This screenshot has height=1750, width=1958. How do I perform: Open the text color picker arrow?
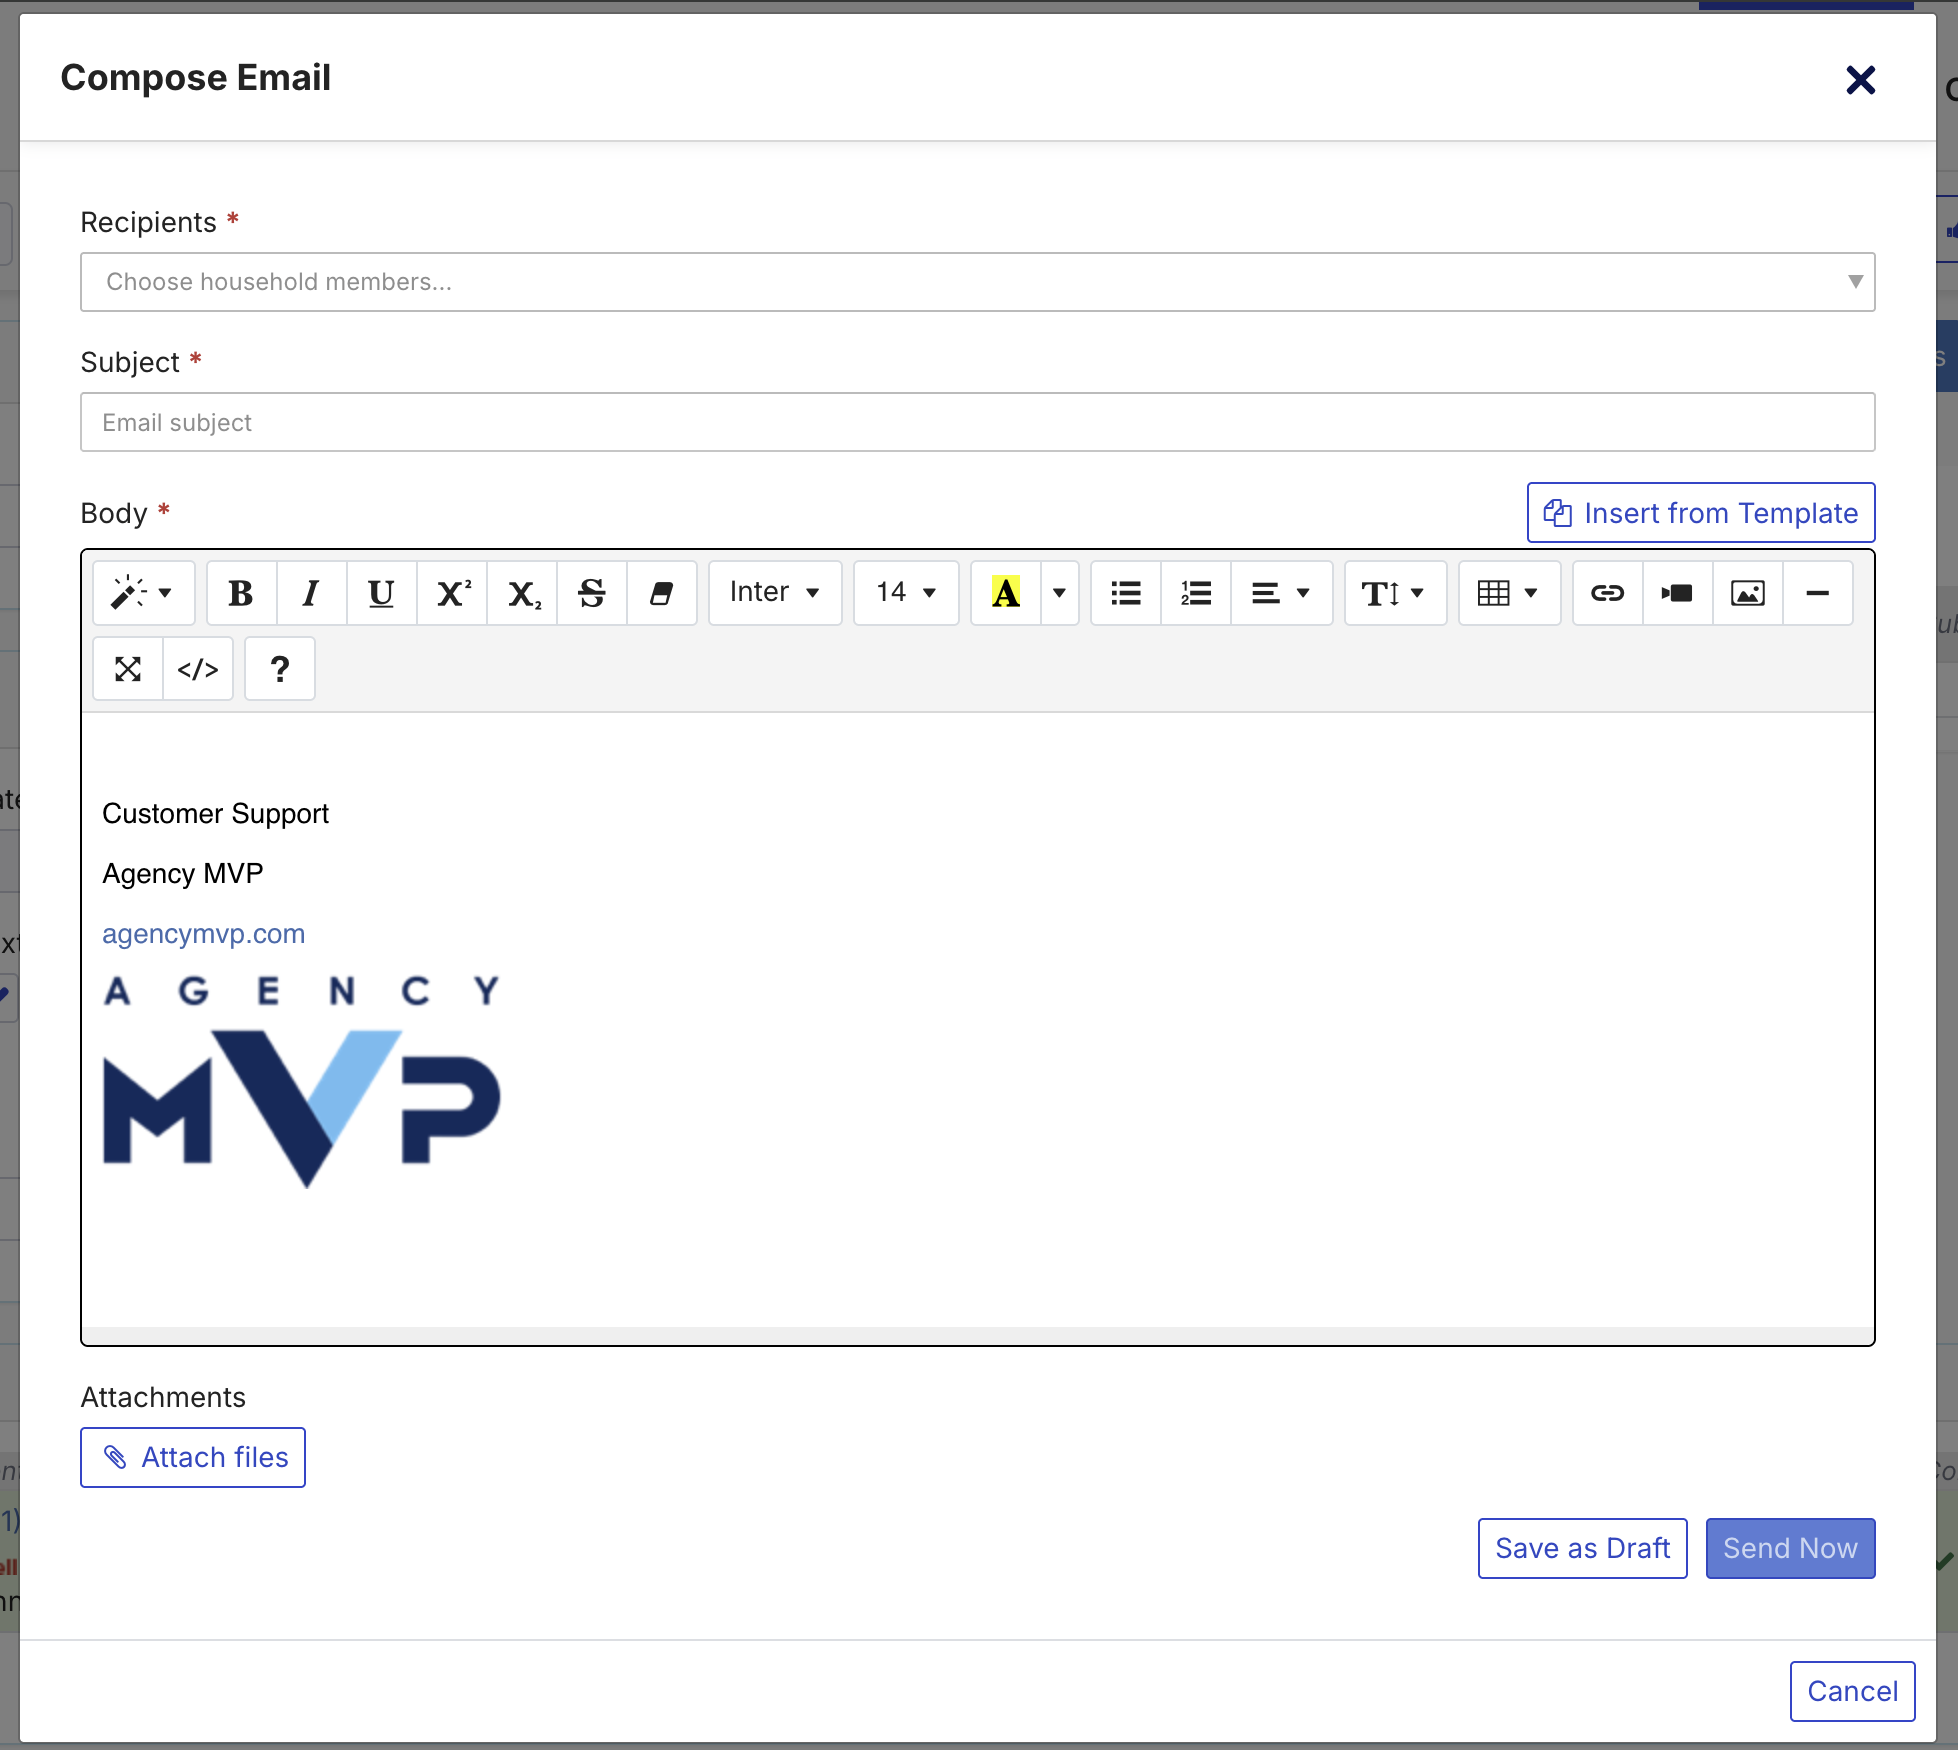tap(1060, 593)
